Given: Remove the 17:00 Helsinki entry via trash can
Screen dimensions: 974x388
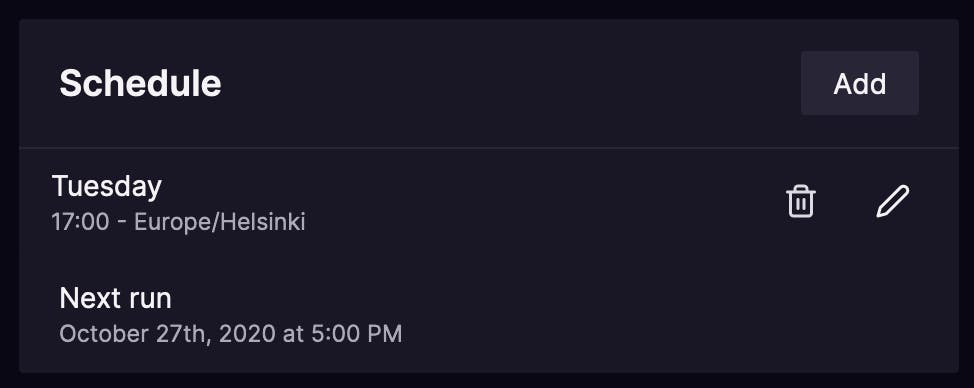Looking at the screenshot, I should (801, 202).
